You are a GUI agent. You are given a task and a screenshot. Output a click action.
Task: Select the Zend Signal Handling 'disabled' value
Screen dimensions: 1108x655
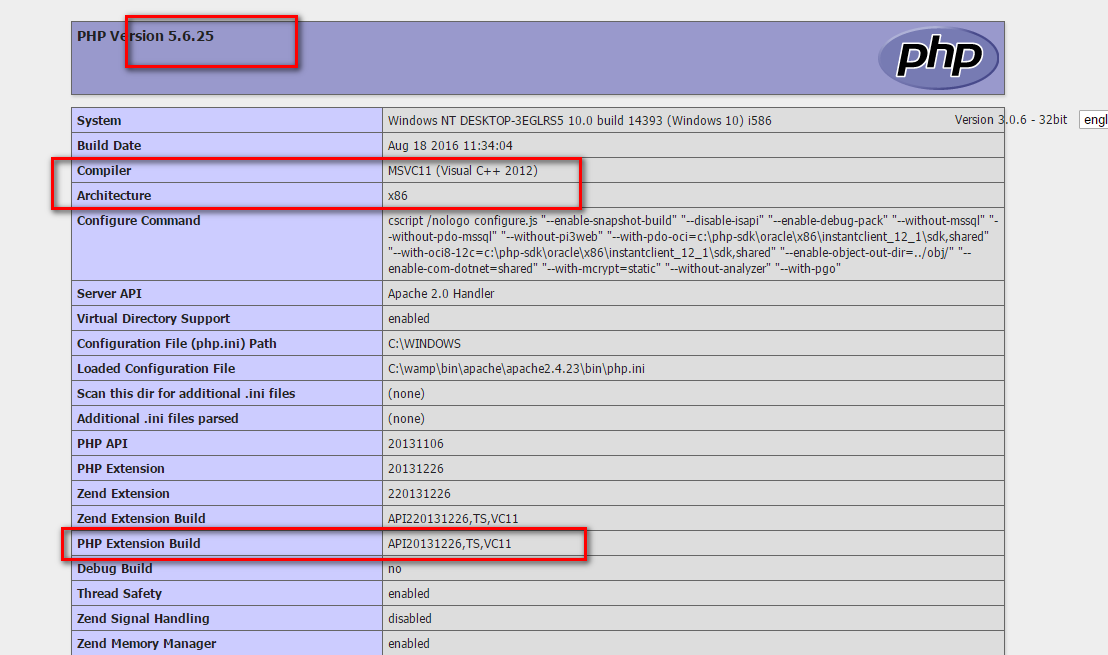point(410,618)
